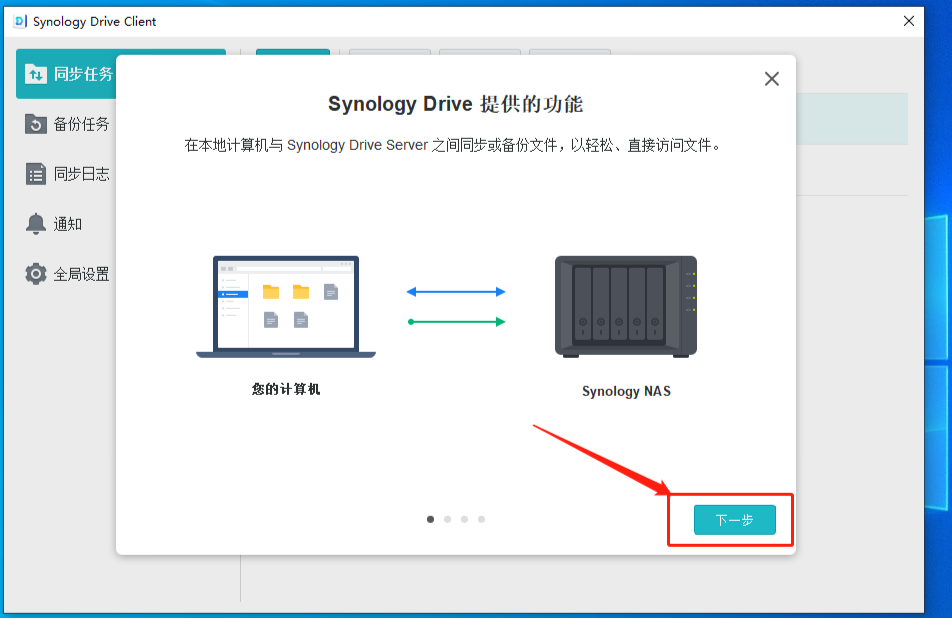Click the laptop computer illustration

coord(286,307)
